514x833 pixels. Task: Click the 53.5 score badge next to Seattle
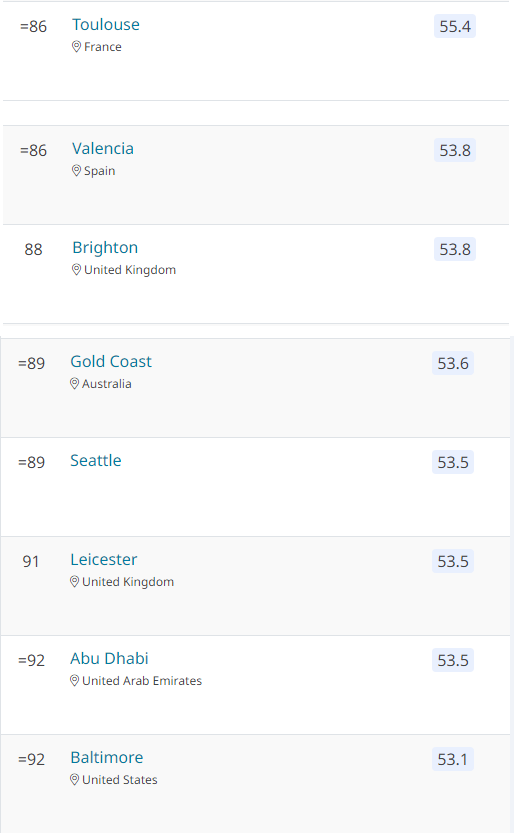(x=453, y=462)
